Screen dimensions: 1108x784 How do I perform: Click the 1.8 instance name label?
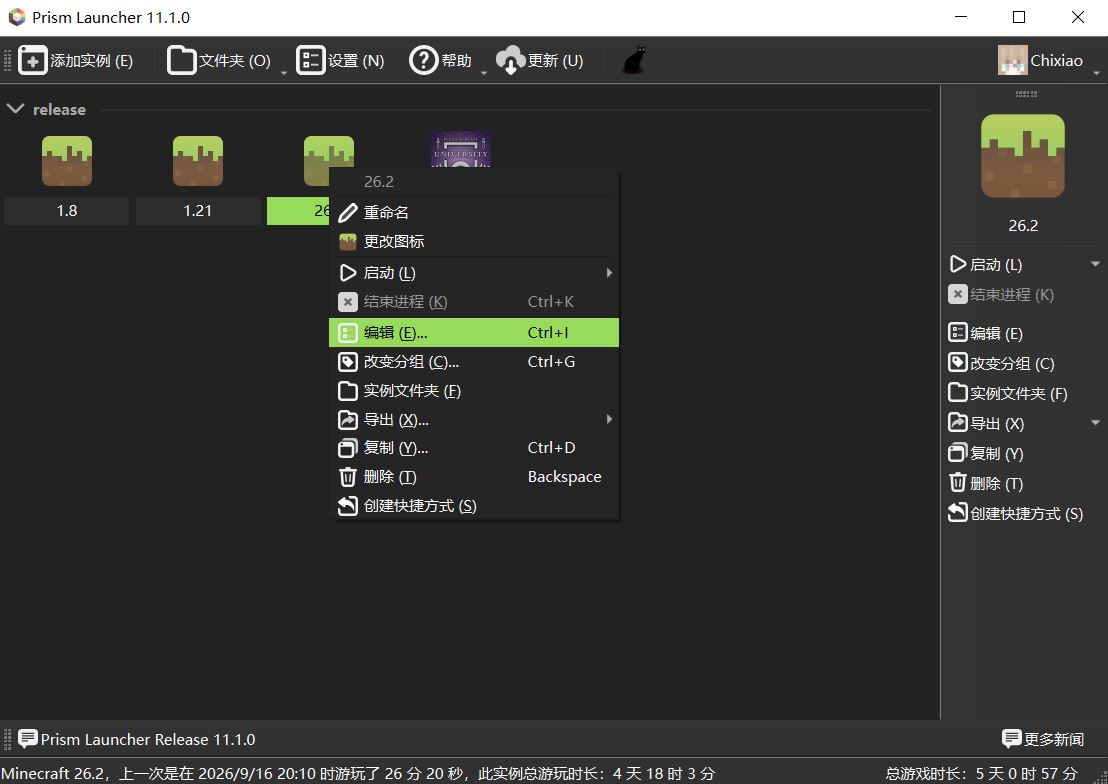[66, 211]
